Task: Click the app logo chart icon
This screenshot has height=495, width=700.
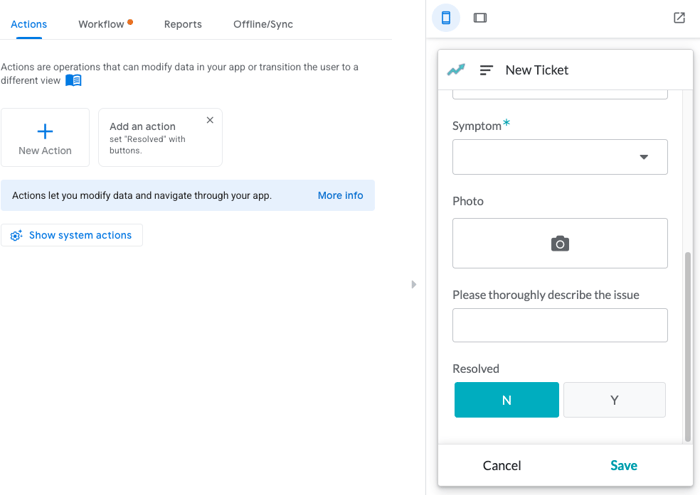Action: click(456, 70)
